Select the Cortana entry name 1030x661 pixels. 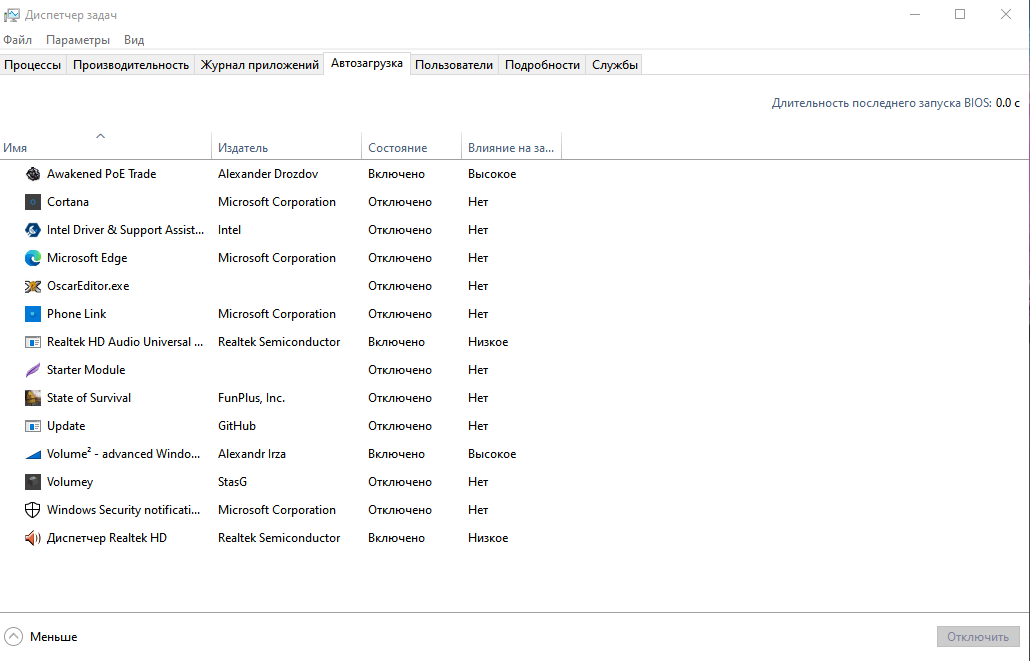(68, 202)
